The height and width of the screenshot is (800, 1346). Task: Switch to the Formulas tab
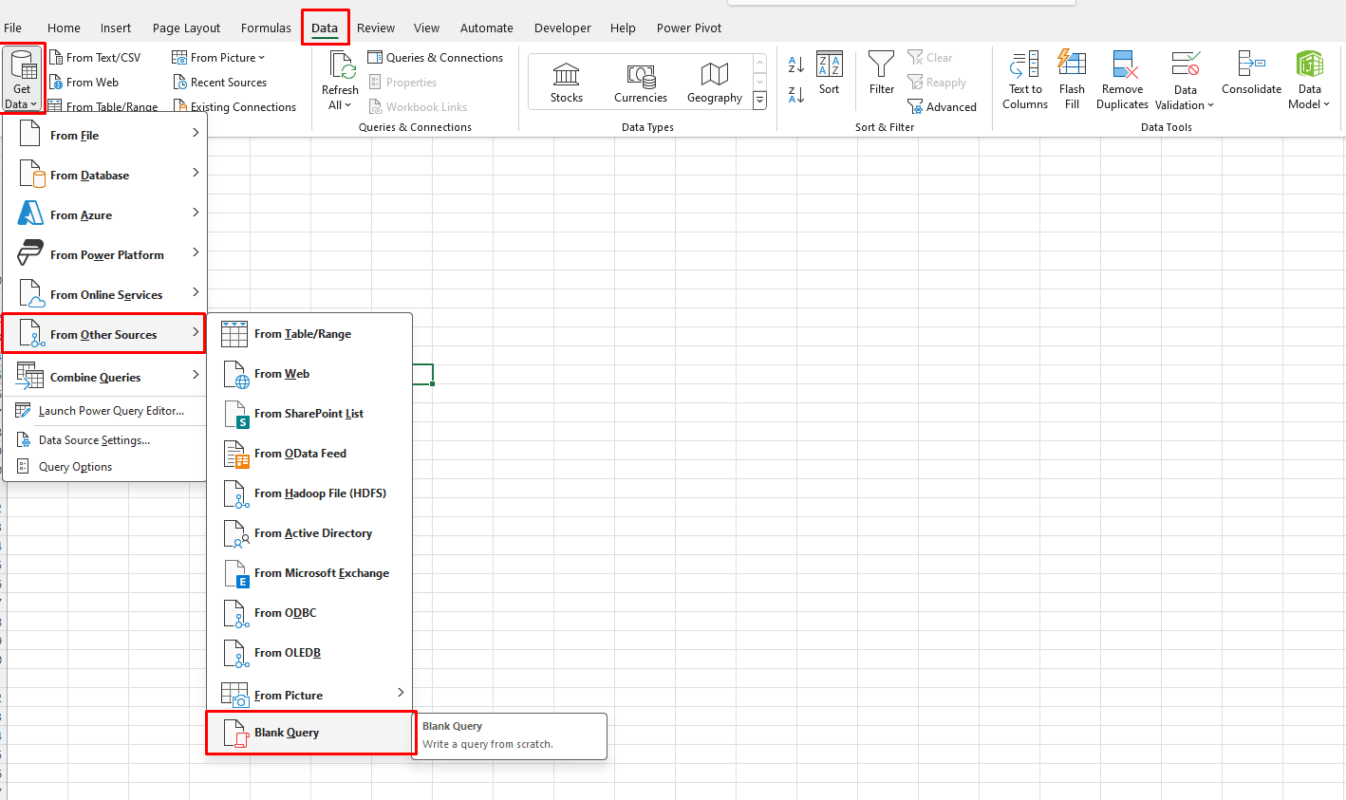click(x=266, y=28)
